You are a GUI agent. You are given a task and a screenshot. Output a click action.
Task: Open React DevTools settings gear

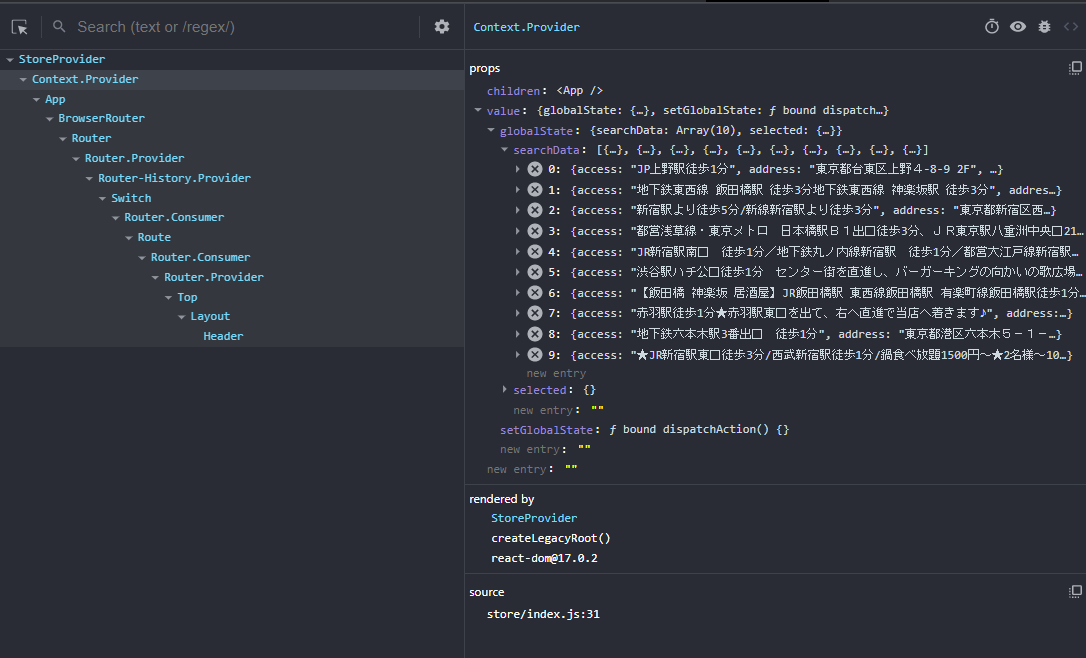(x=441, y=27)
